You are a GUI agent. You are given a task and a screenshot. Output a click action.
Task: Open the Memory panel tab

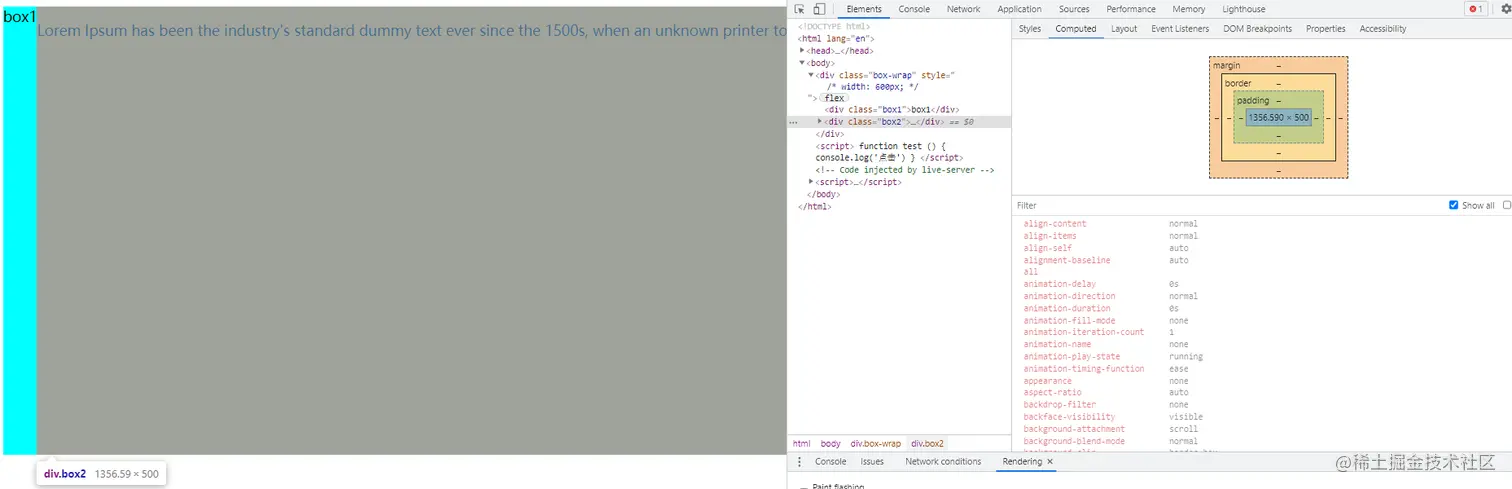(1189, 9)
